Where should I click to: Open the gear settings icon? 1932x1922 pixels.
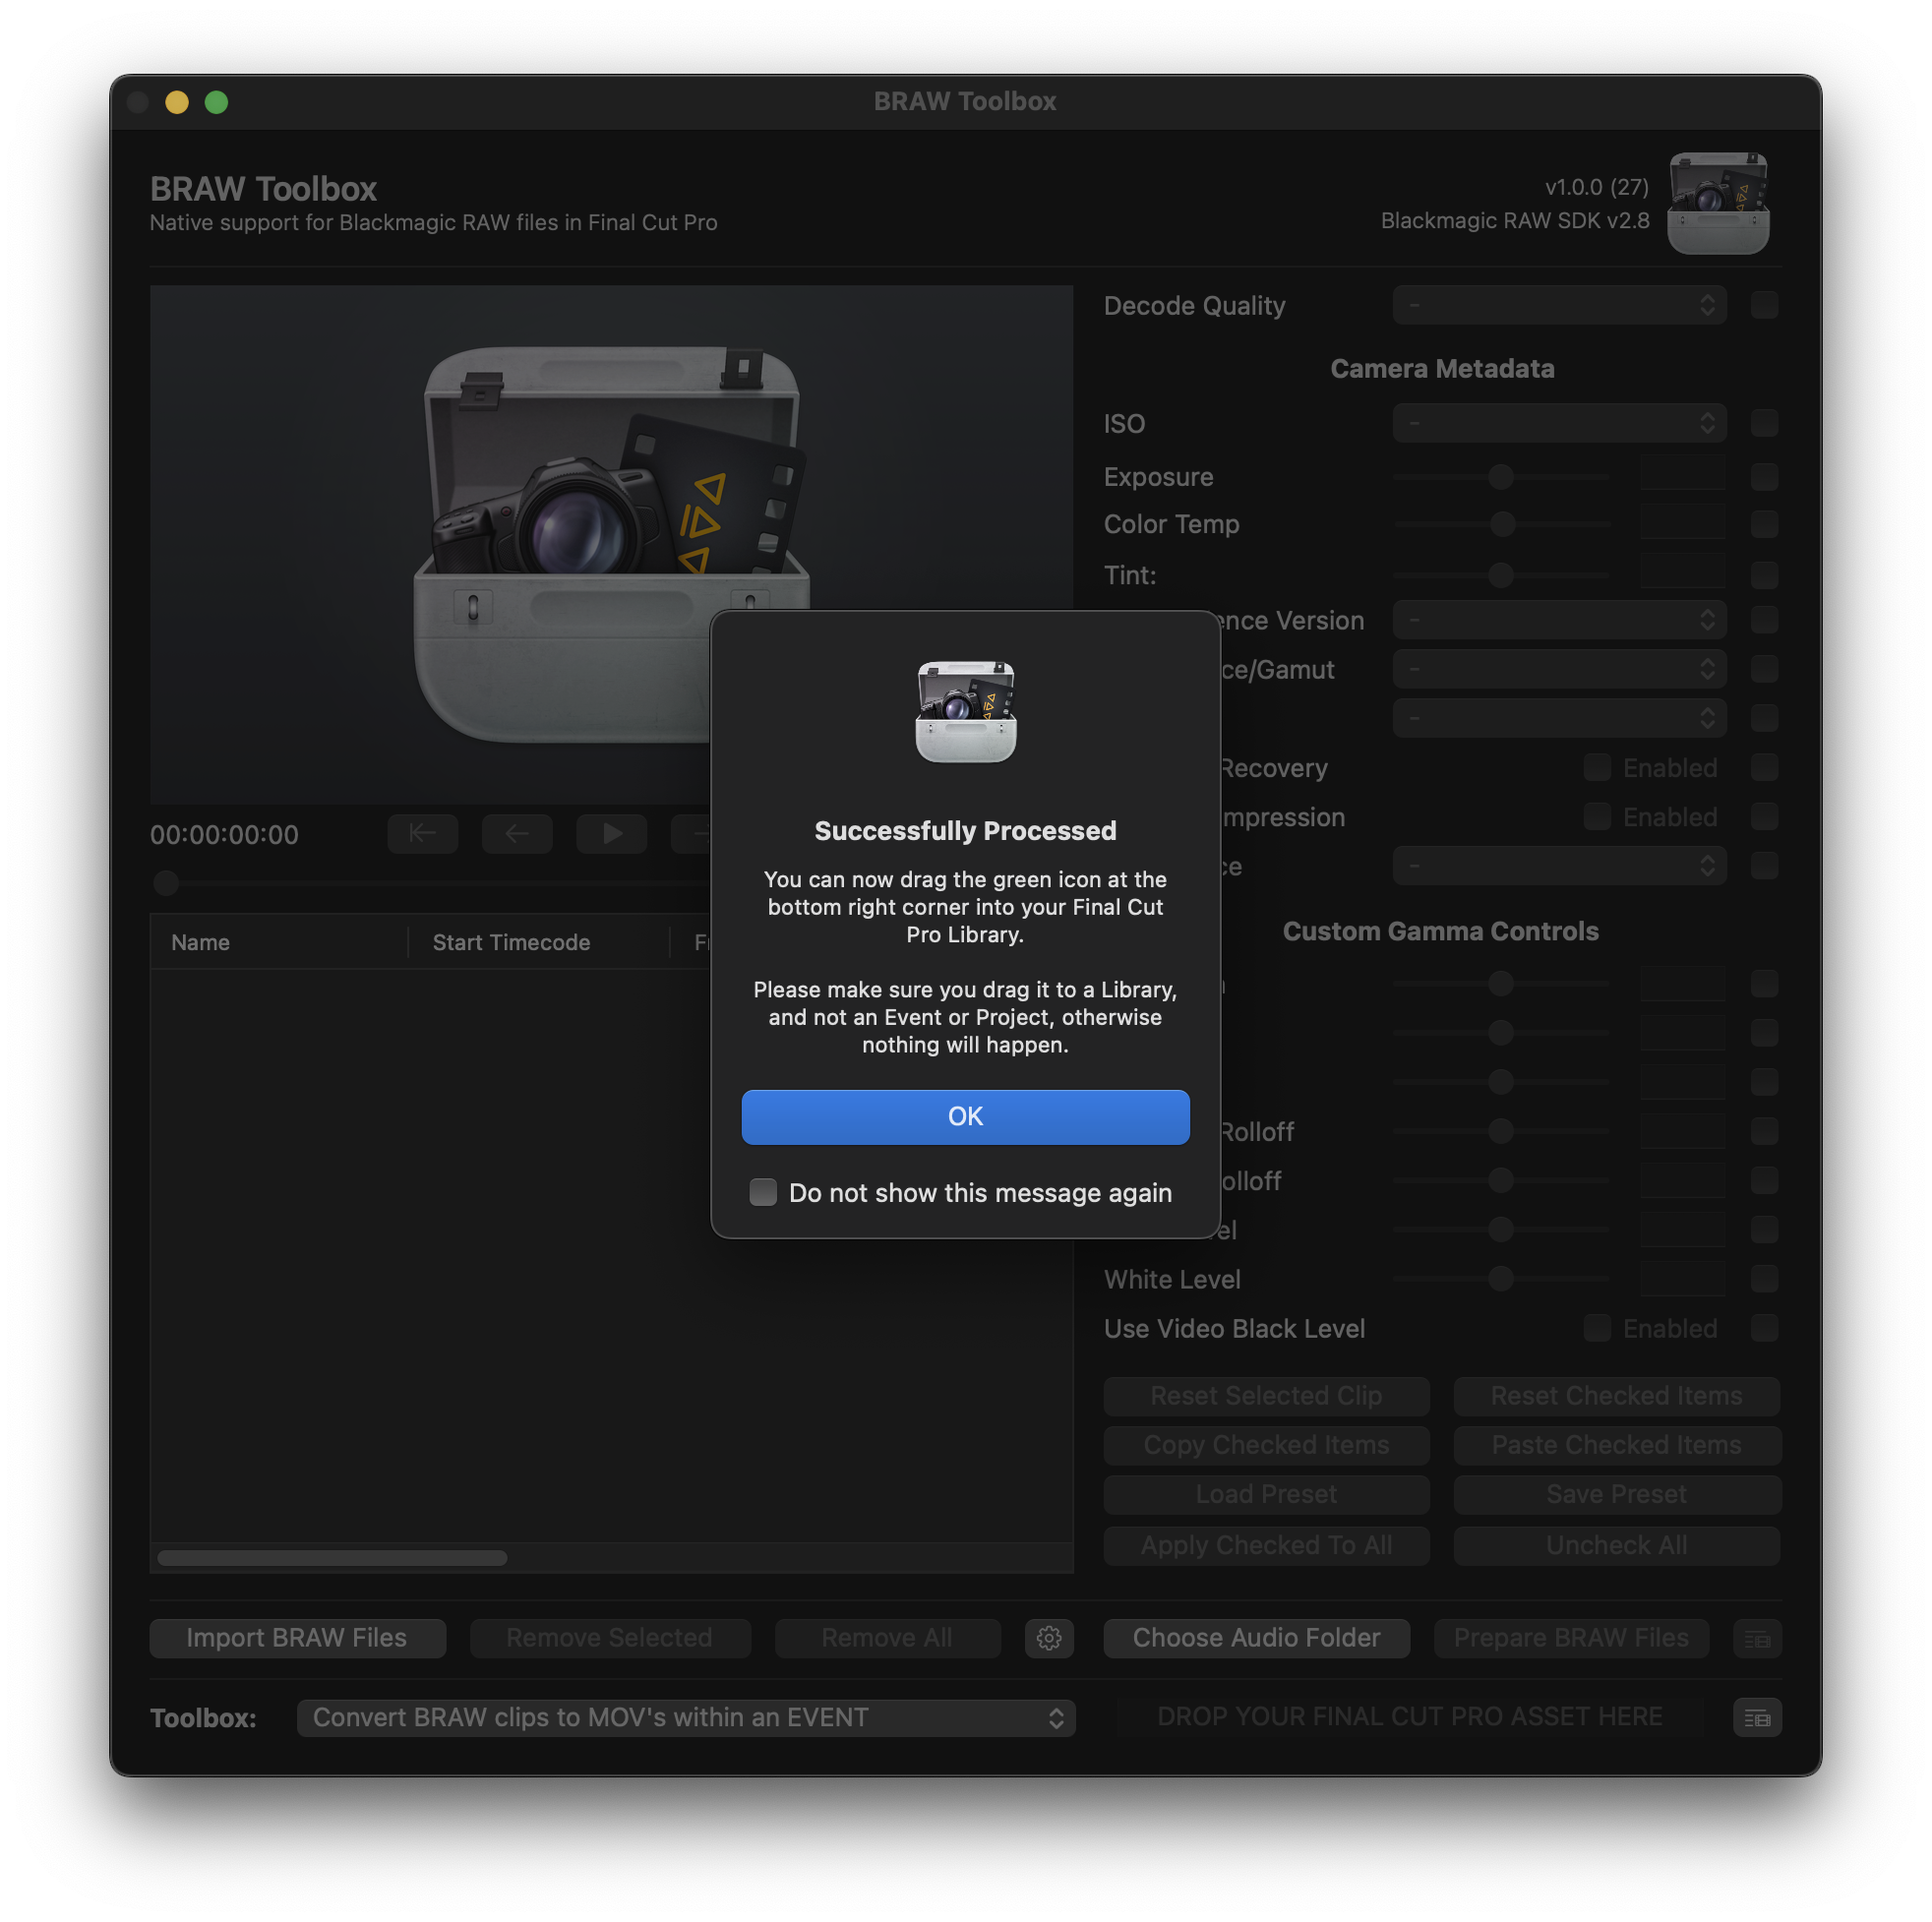tap(1048, 1638)
